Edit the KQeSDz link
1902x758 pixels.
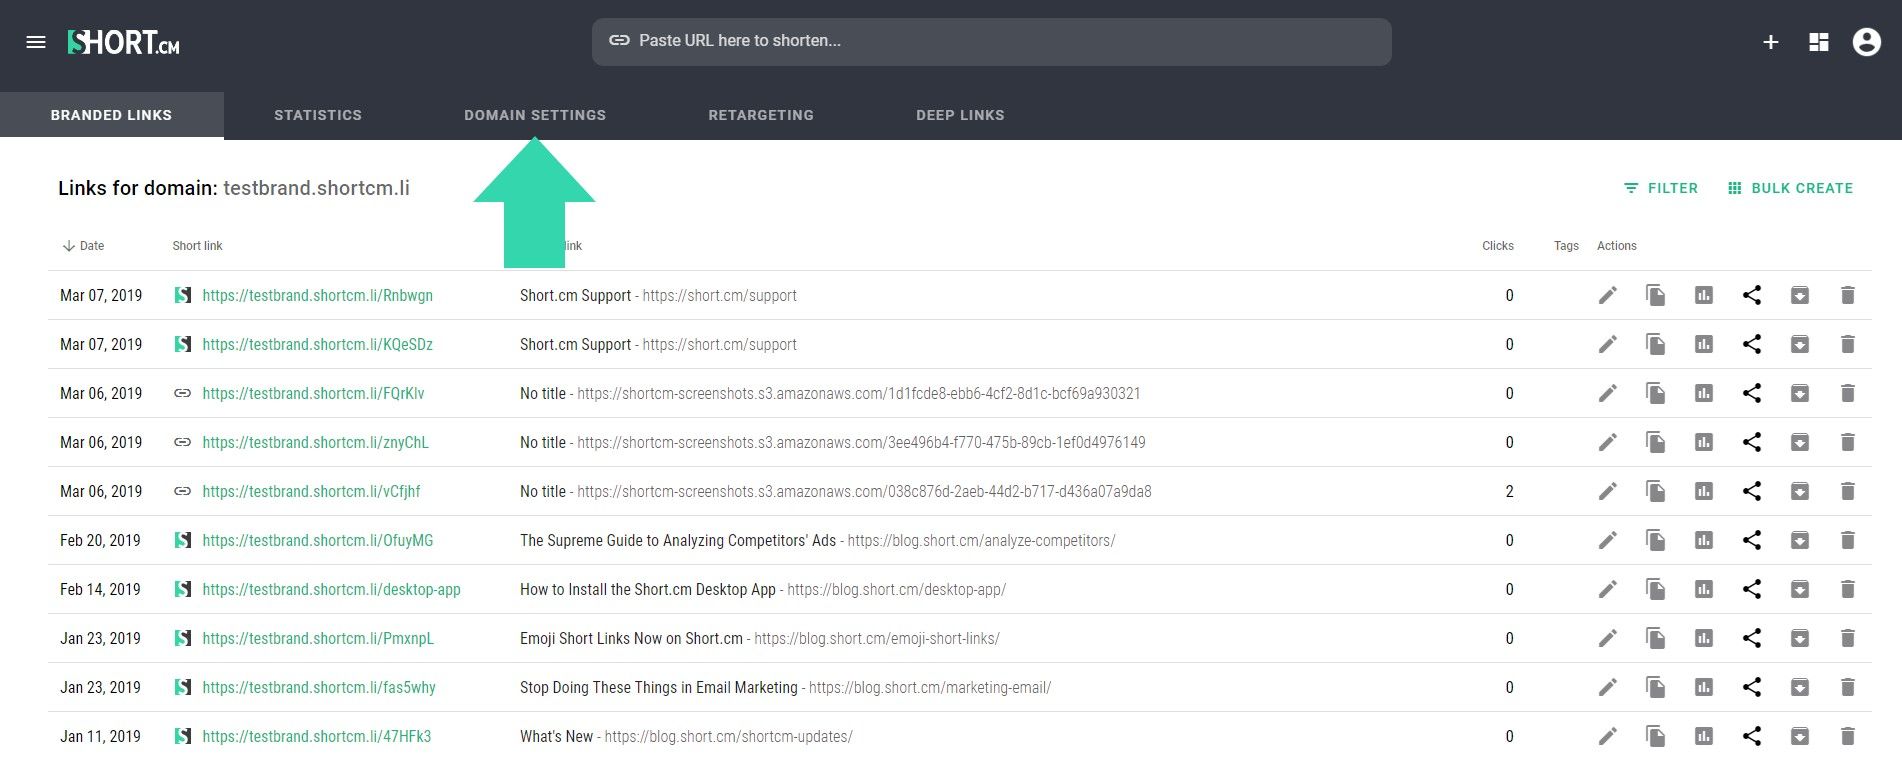pos(1607,344)
